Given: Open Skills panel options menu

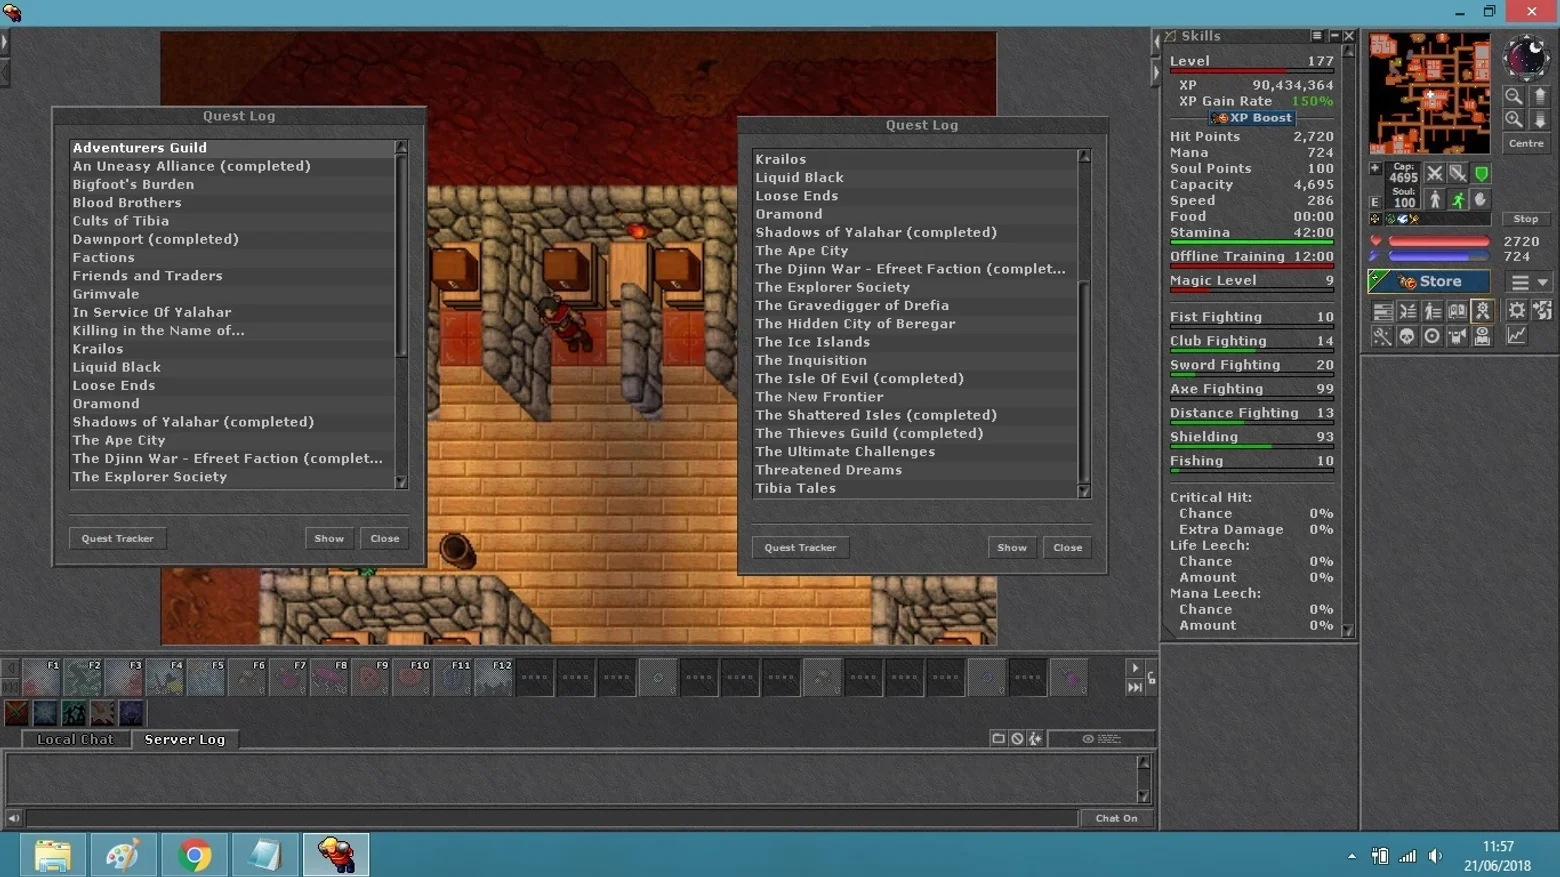Looking at the screenshot, I should (1317, 36).
